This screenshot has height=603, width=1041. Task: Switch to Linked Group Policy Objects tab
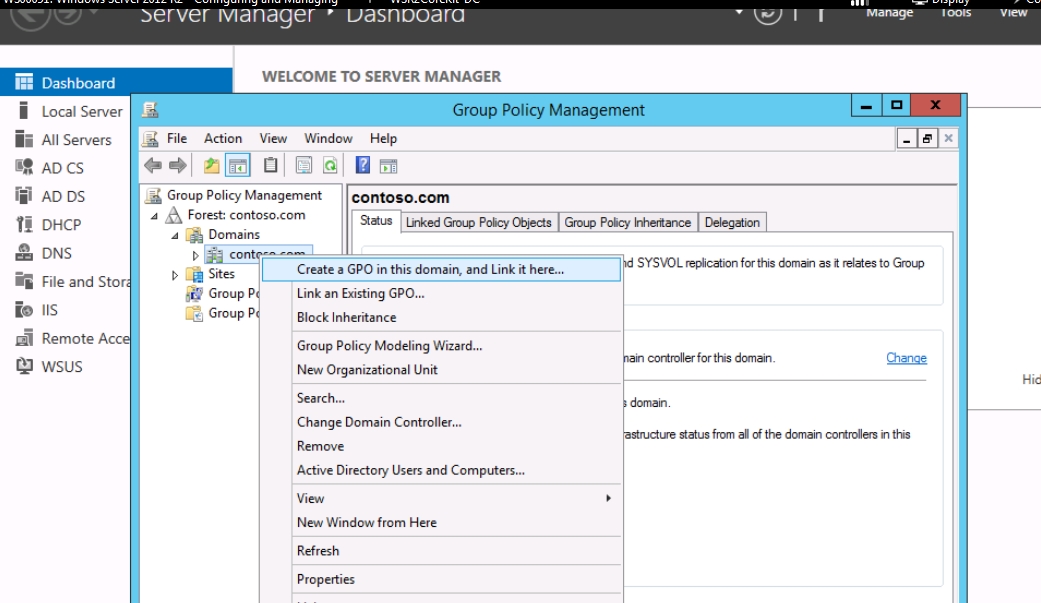[x=479, y=222]
